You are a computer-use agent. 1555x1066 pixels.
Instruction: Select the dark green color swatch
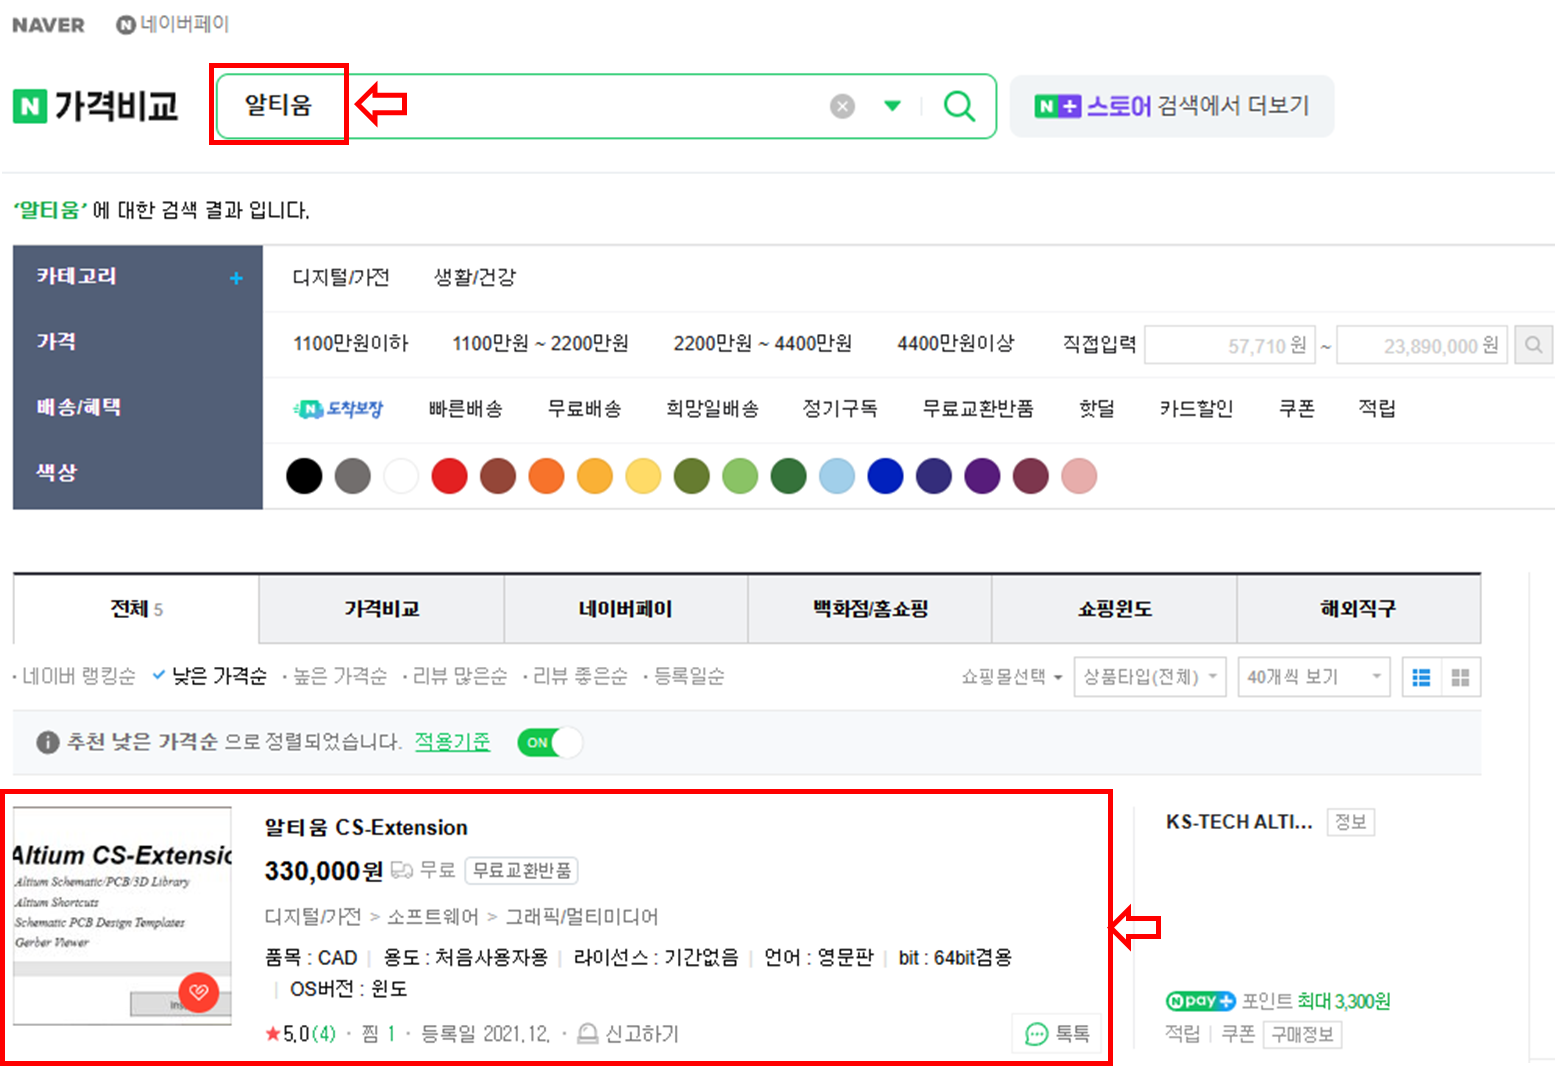click(788, 476)
